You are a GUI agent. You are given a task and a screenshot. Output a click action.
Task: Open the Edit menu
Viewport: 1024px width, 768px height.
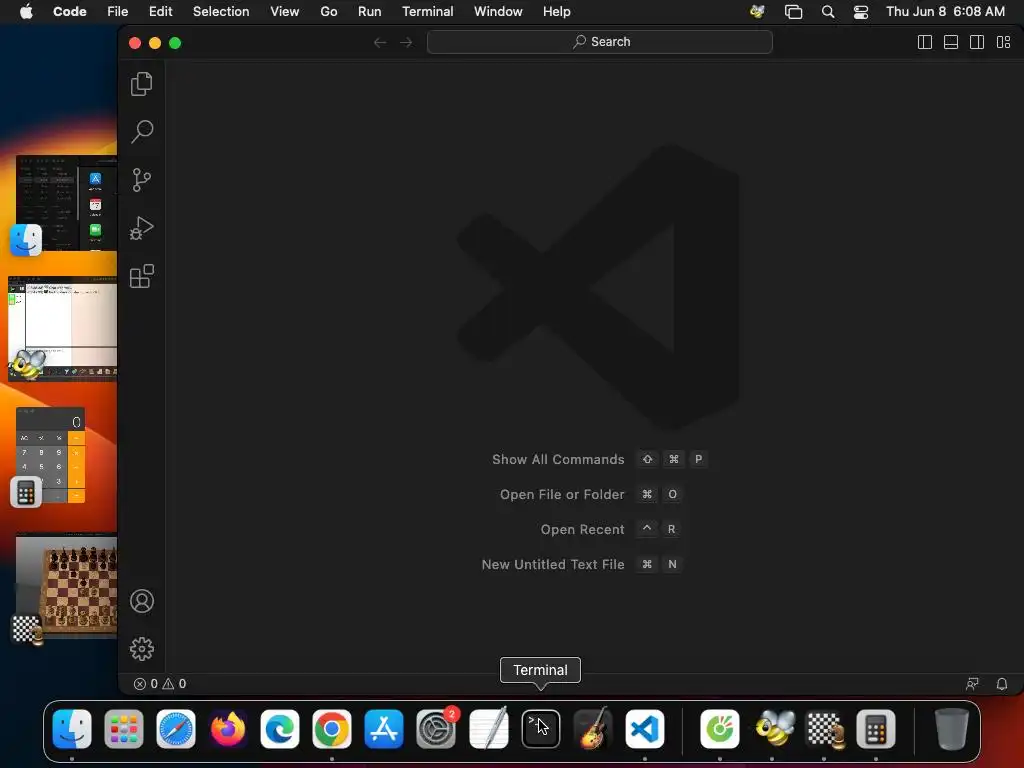tap(161, 12)
